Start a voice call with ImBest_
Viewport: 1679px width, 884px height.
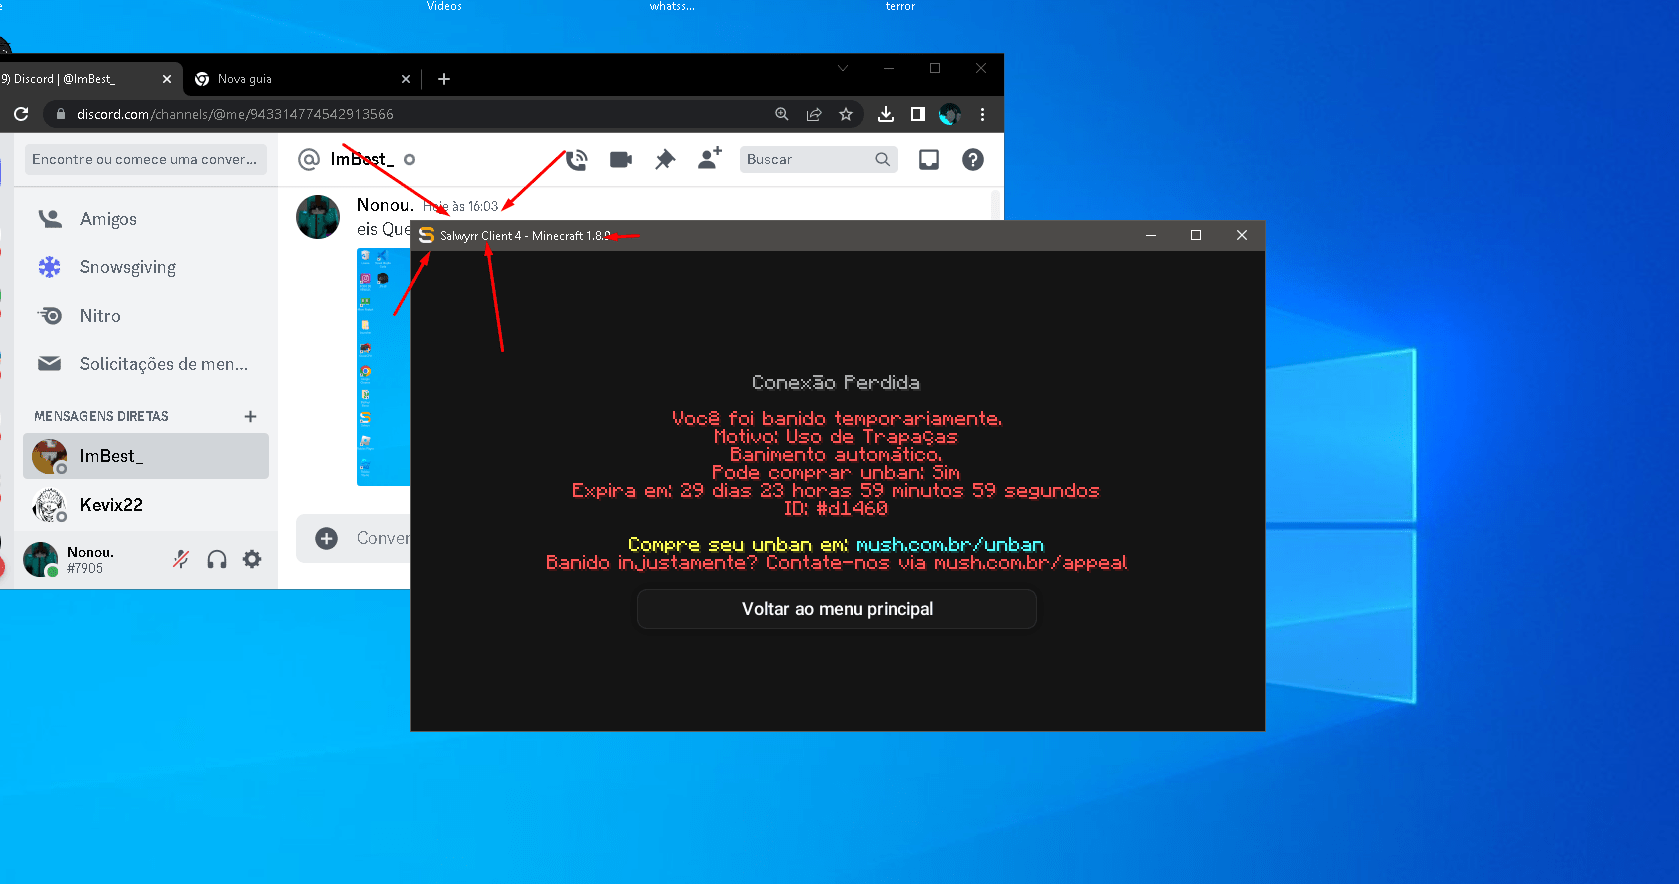pyautogui.click(x=577, y=159)
